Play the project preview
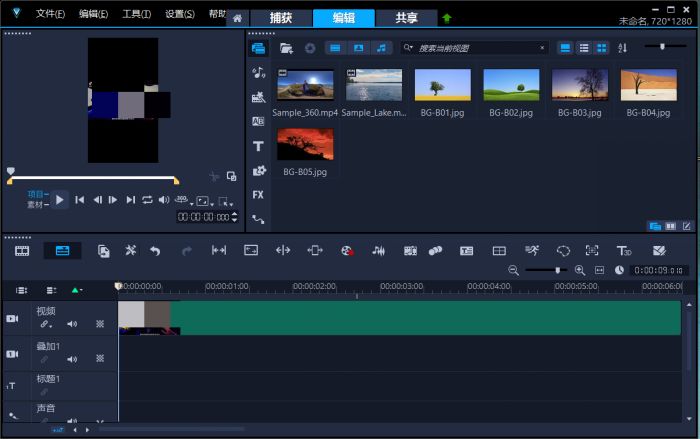This screenshot has width=700, height=439. click(59, 200)
